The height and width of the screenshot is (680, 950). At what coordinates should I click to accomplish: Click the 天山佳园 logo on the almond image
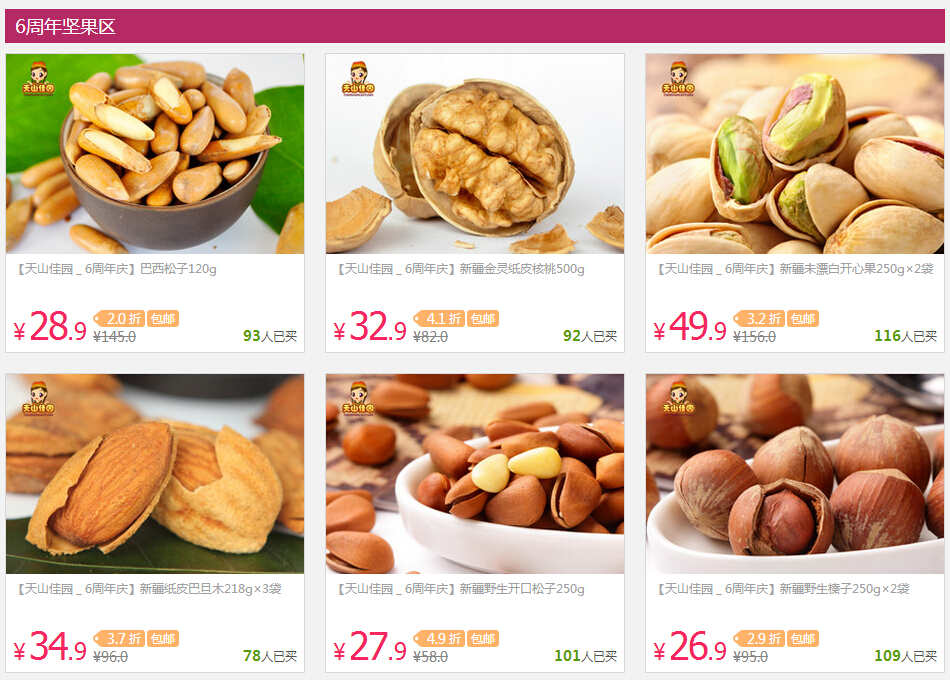[x=38, y=398]
